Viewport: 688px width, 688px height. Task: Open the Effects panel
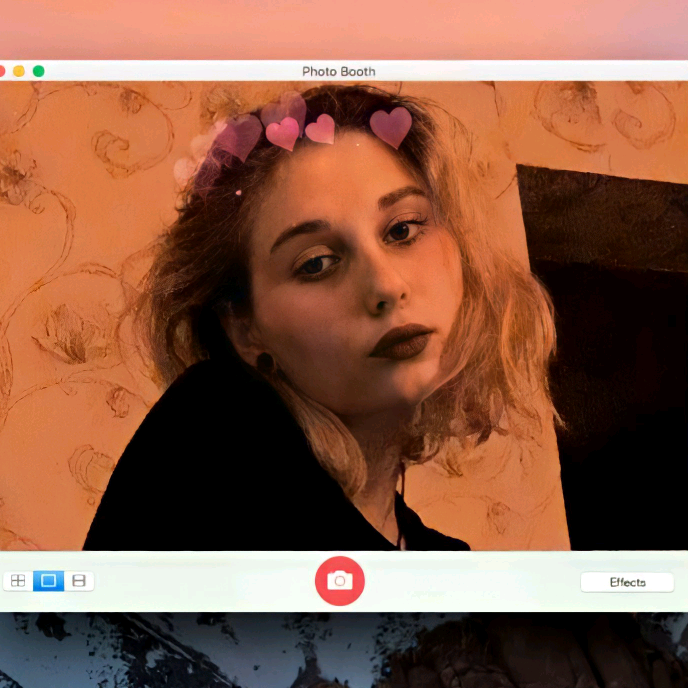coord(627,582)
